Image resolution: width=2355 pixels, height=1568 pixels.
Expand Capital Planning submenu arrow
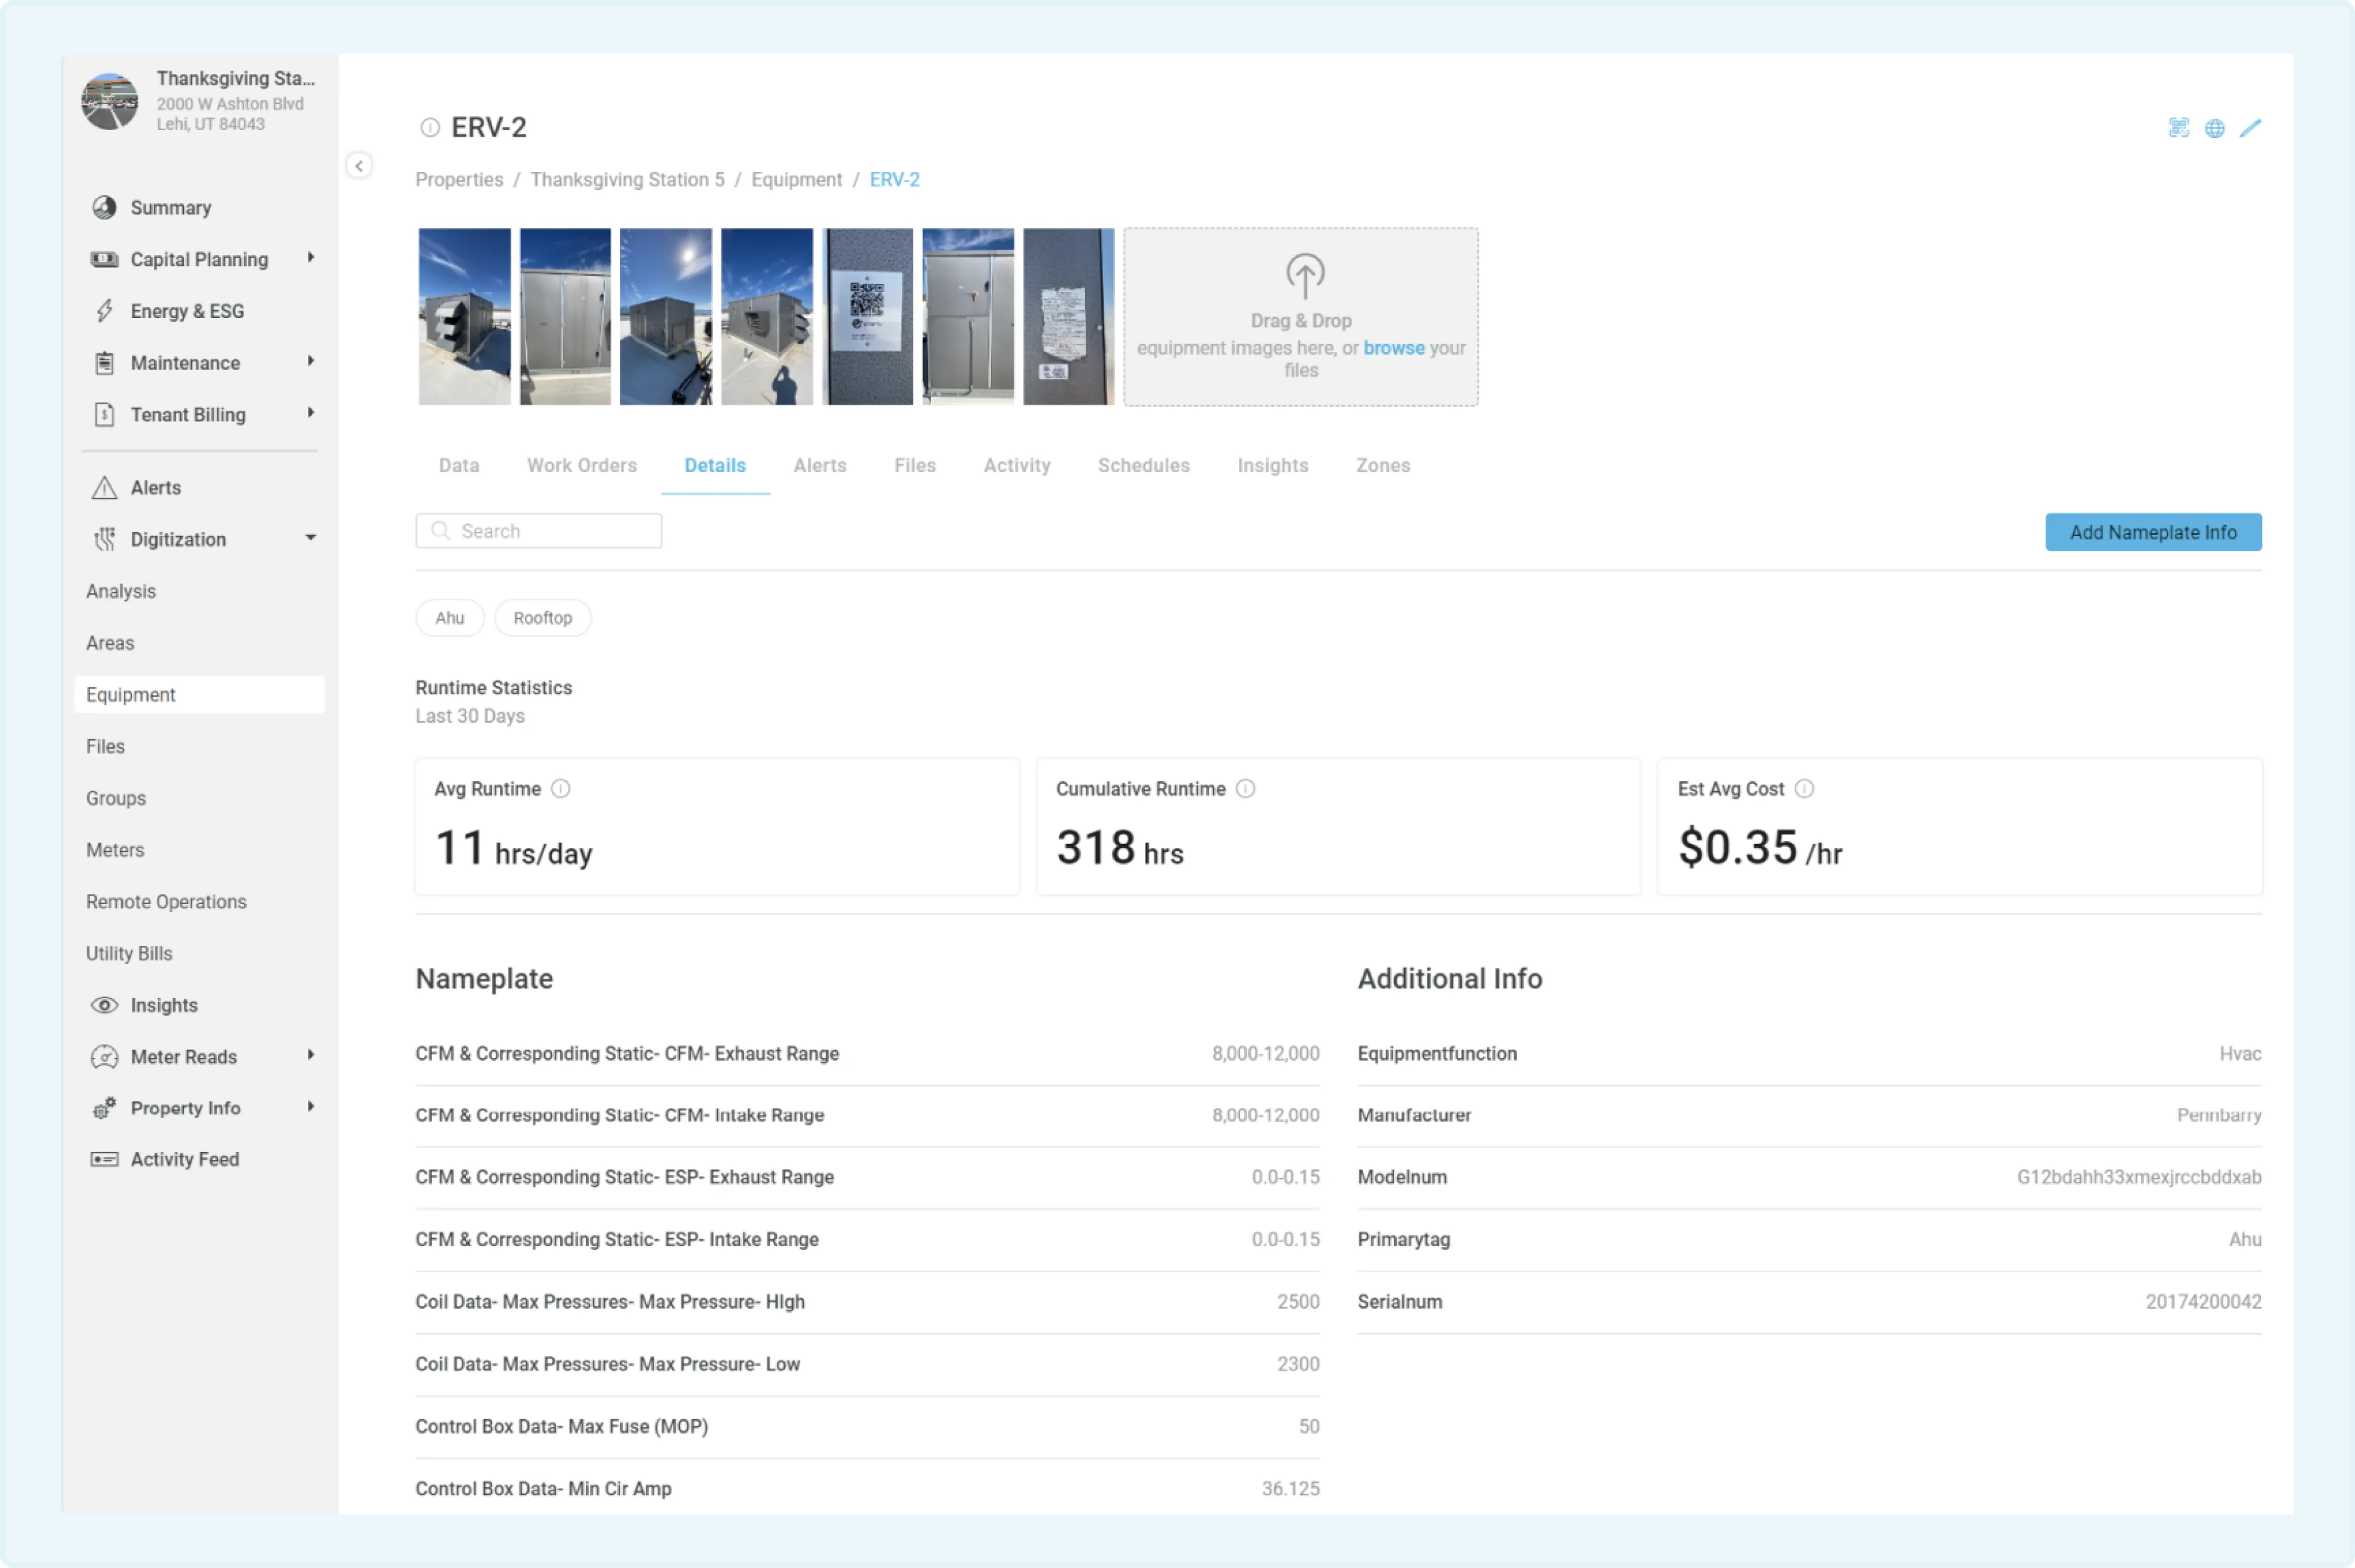[x=311, y=258]
